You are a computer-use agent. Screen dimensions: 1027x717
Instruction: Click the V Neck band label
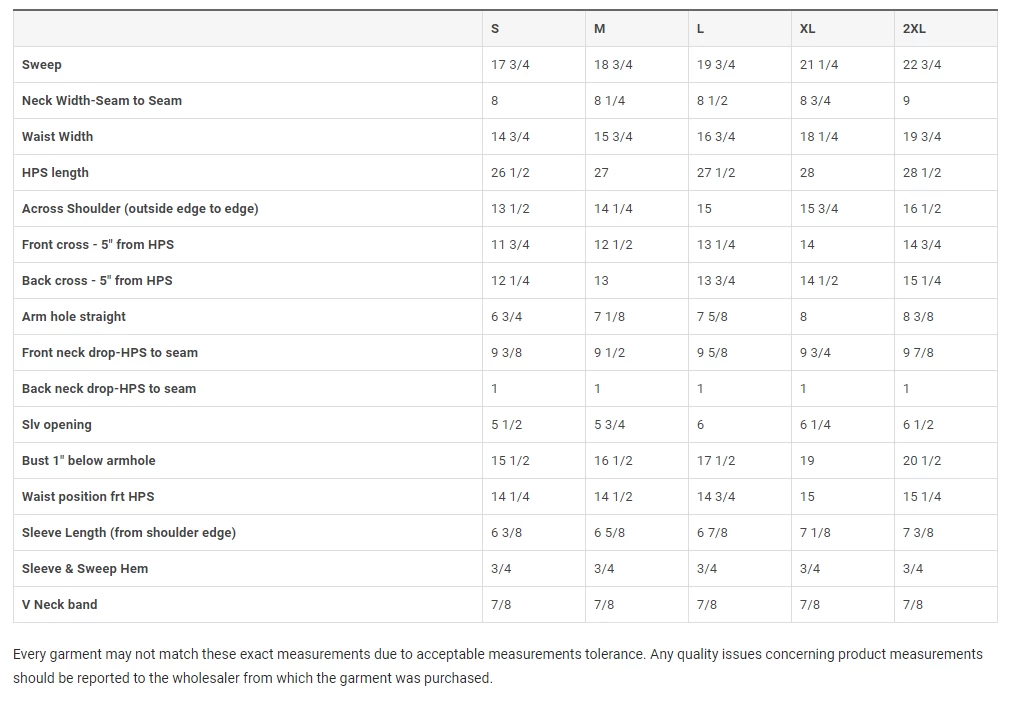tap(60, 605)
